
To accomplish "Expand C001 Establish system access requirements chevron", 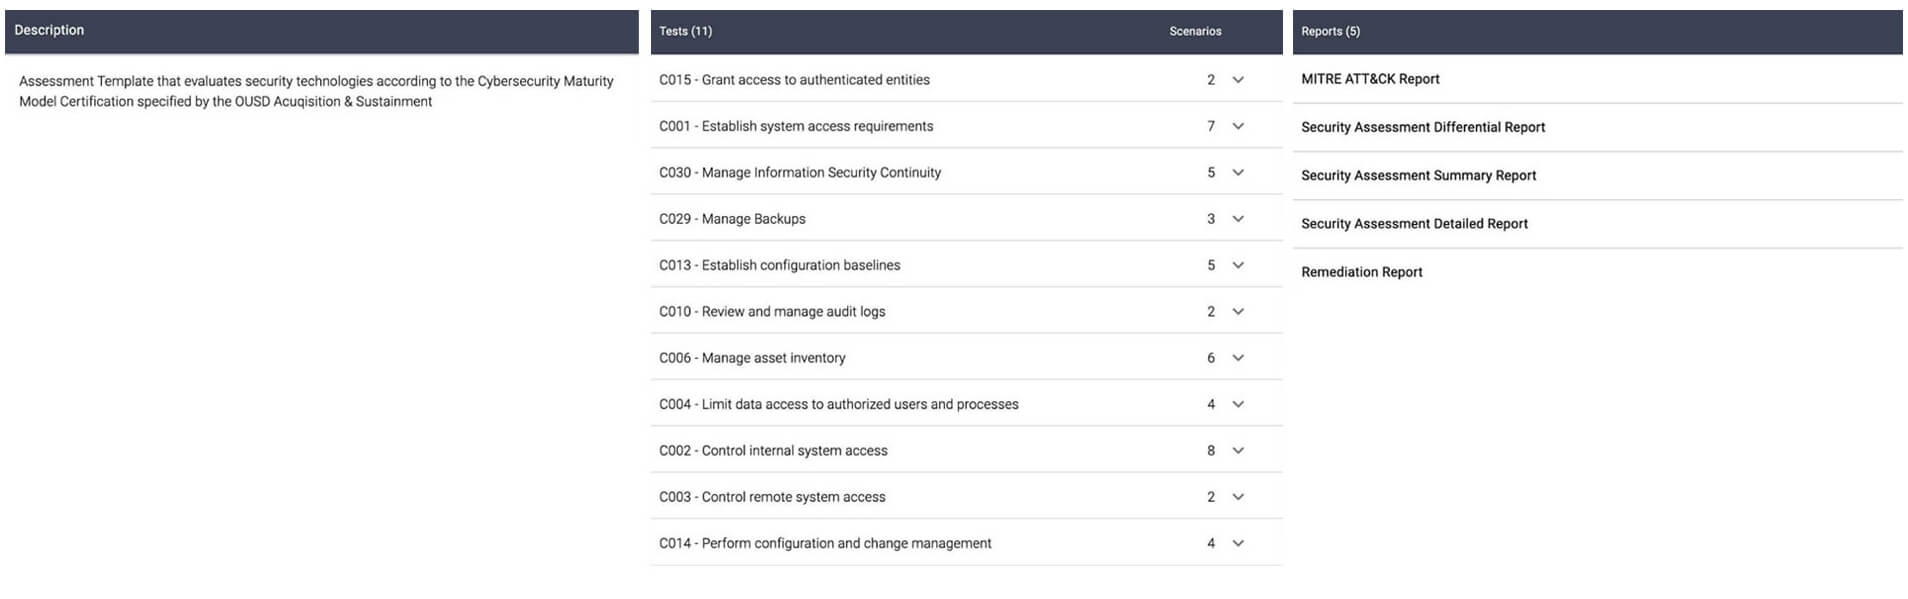I will [1238, 126].
